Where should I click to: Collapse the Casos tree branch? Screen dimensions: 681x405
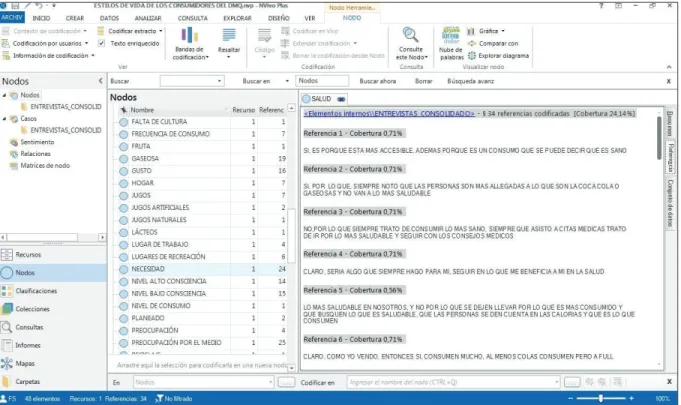[4, 119]
